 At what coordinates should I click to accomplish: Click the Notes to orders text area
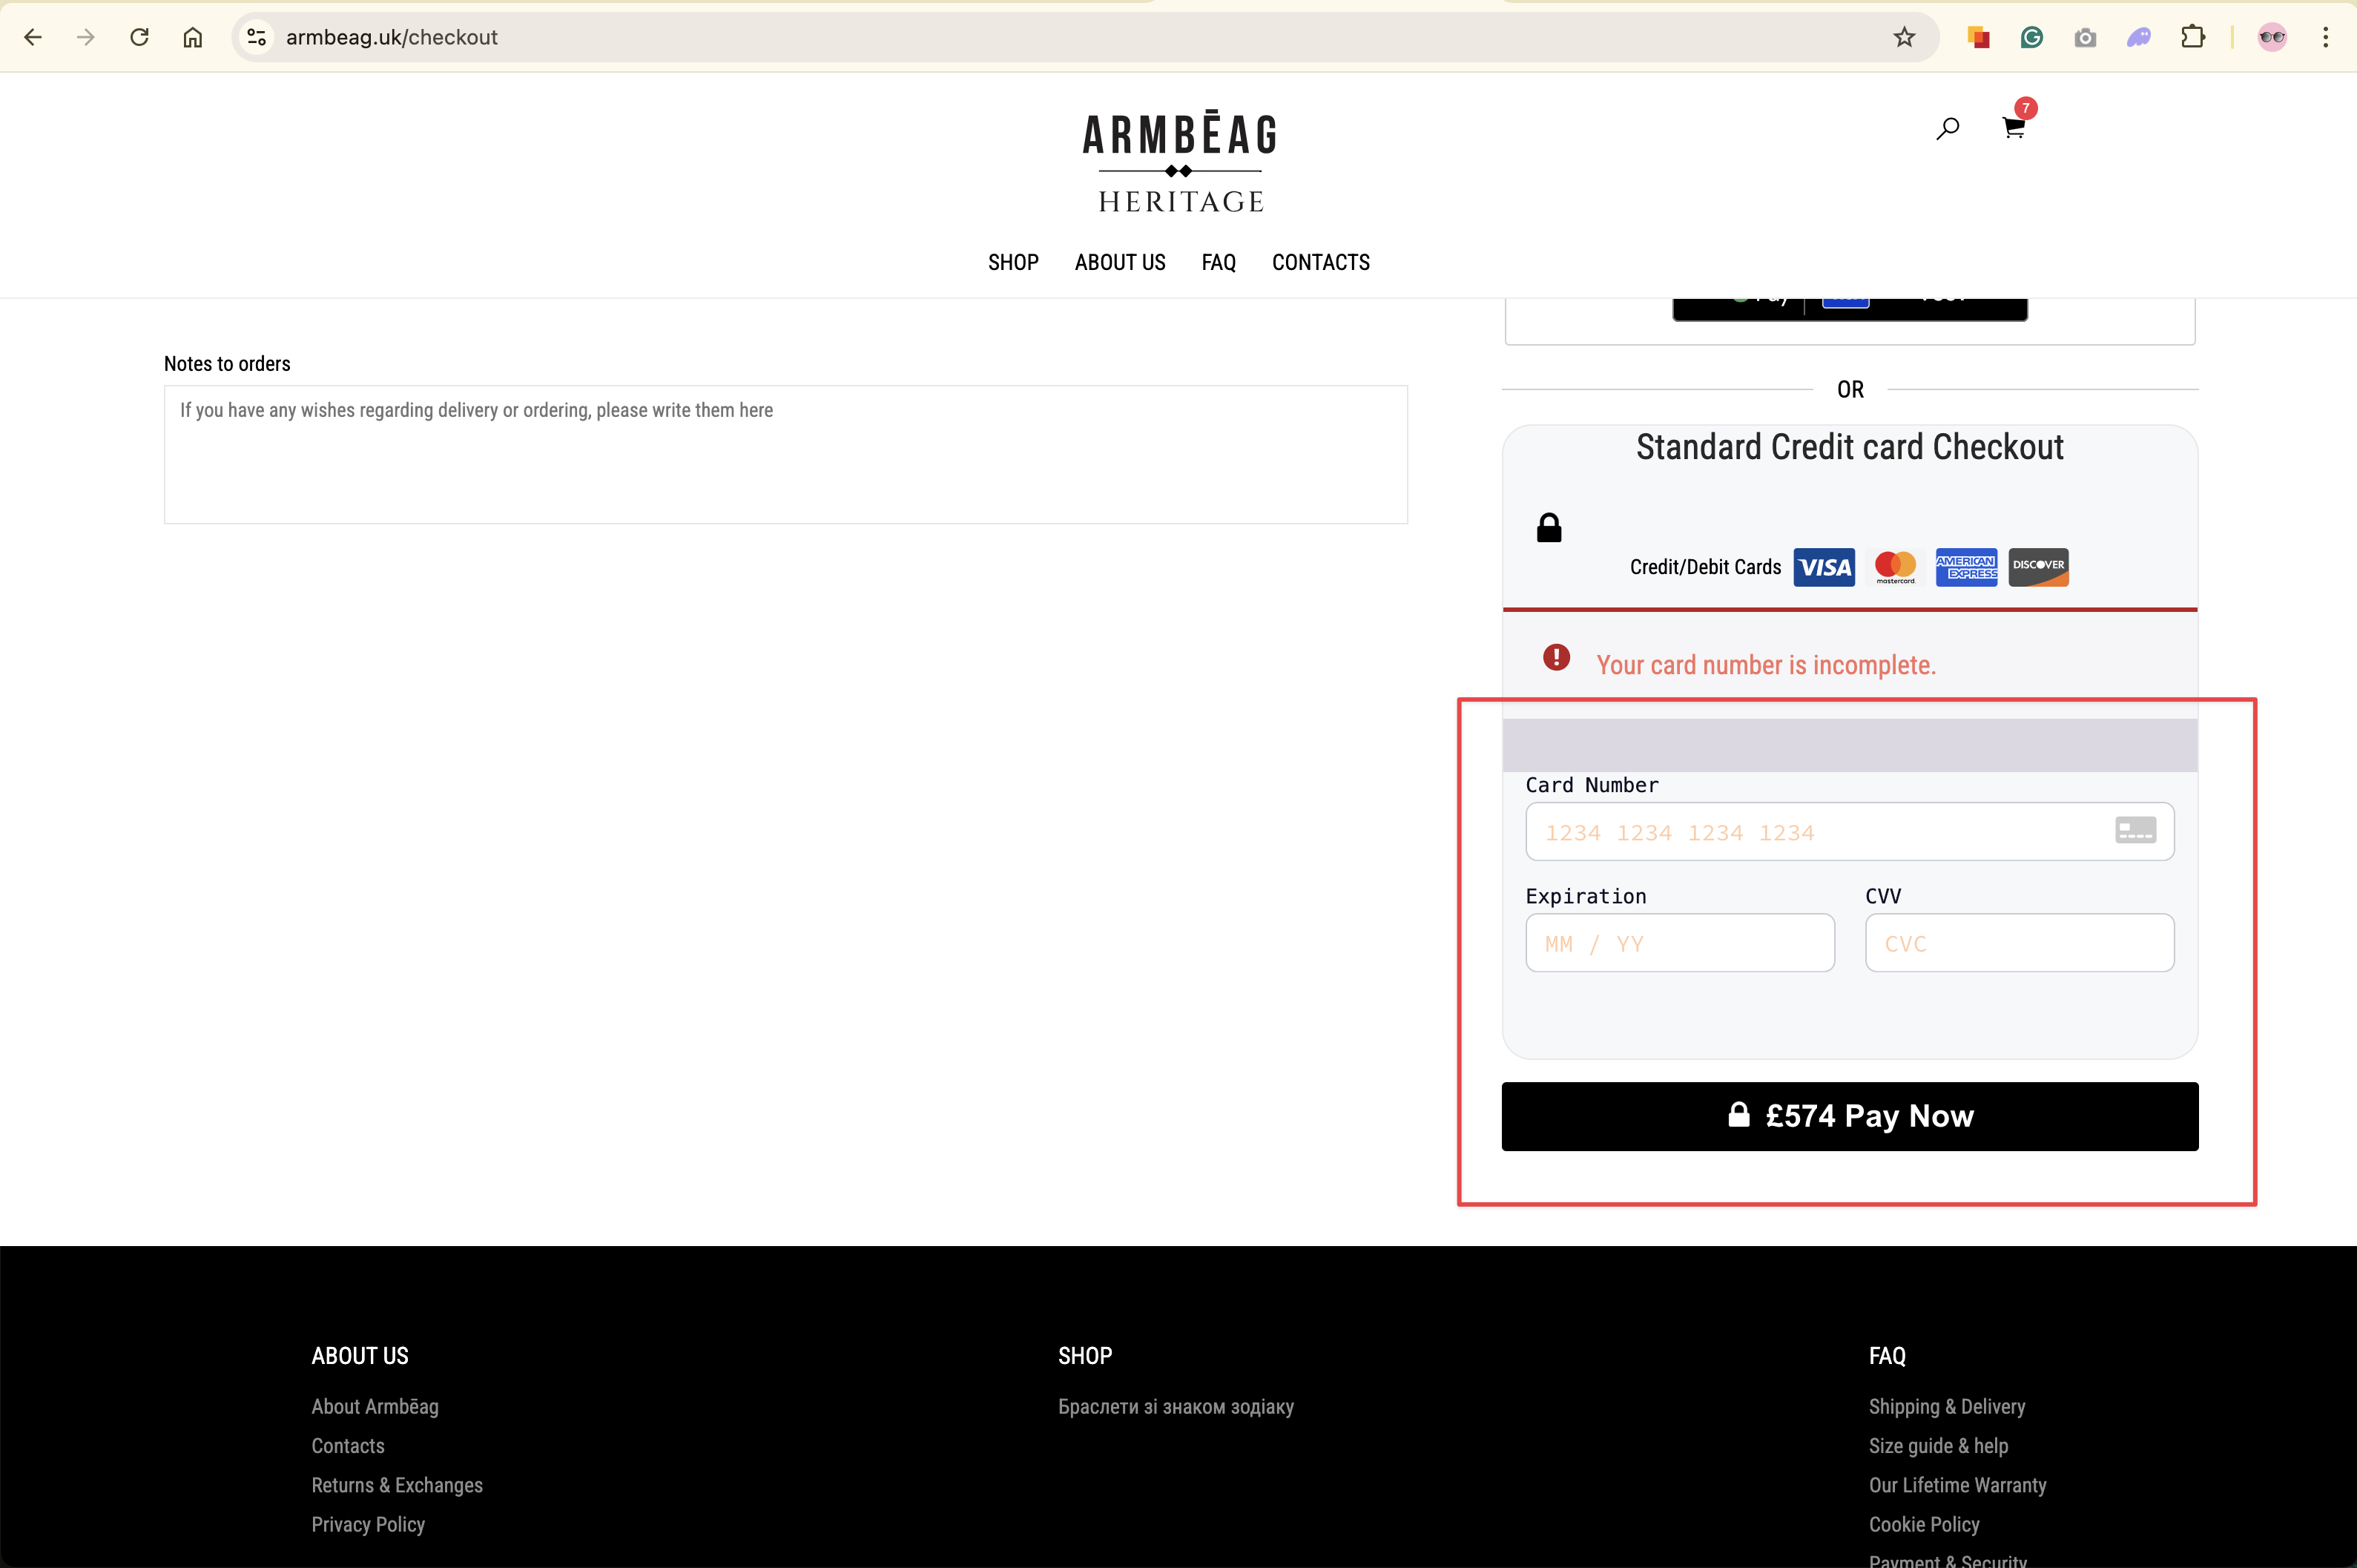coord(785,455)
